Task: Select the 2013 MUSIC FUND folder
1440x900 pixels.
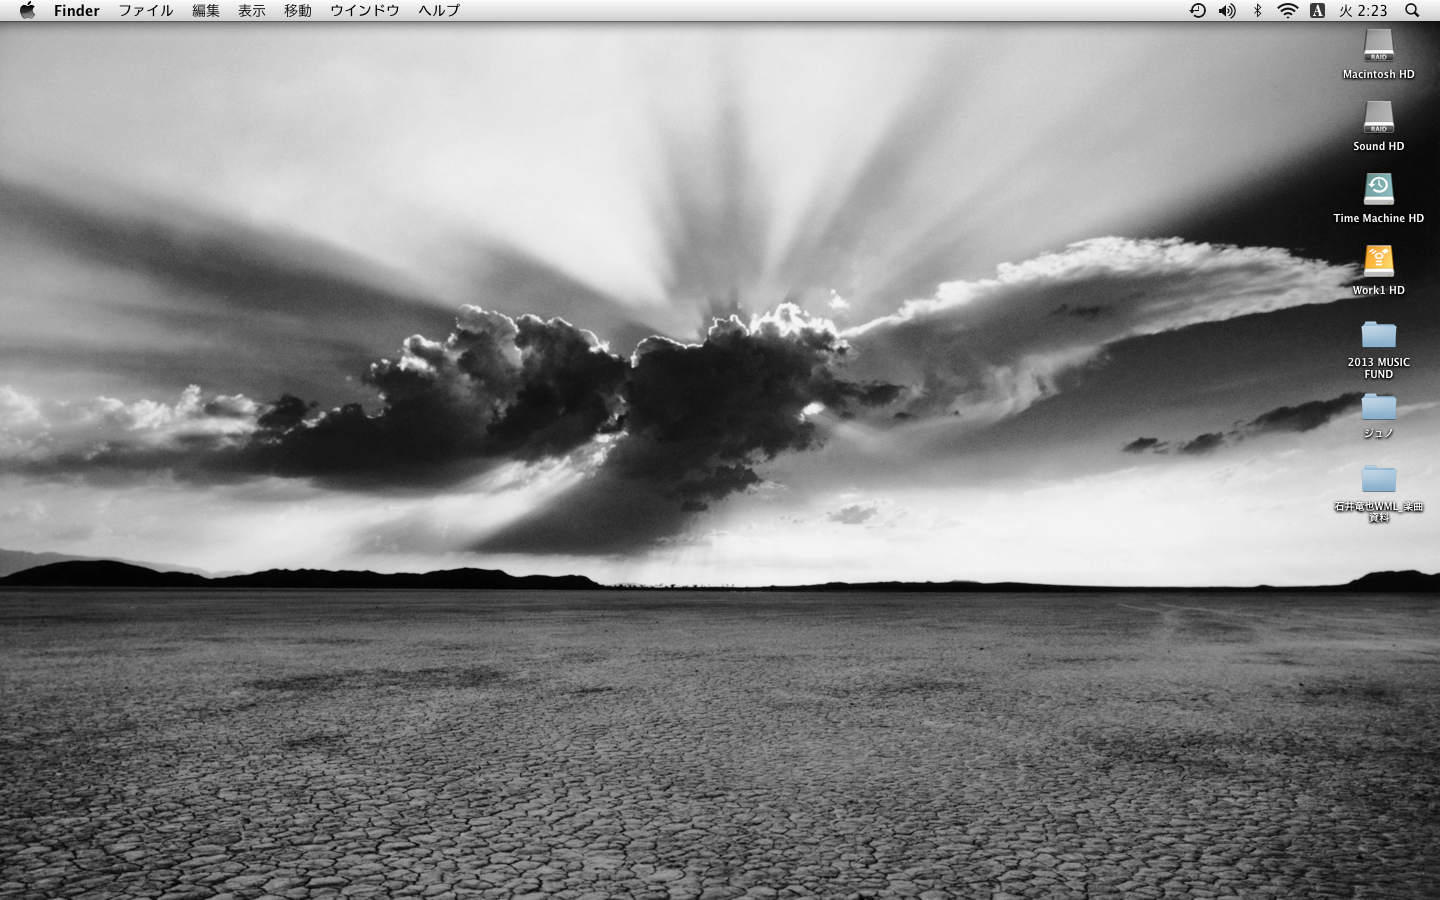Action: pos(1379,334)
